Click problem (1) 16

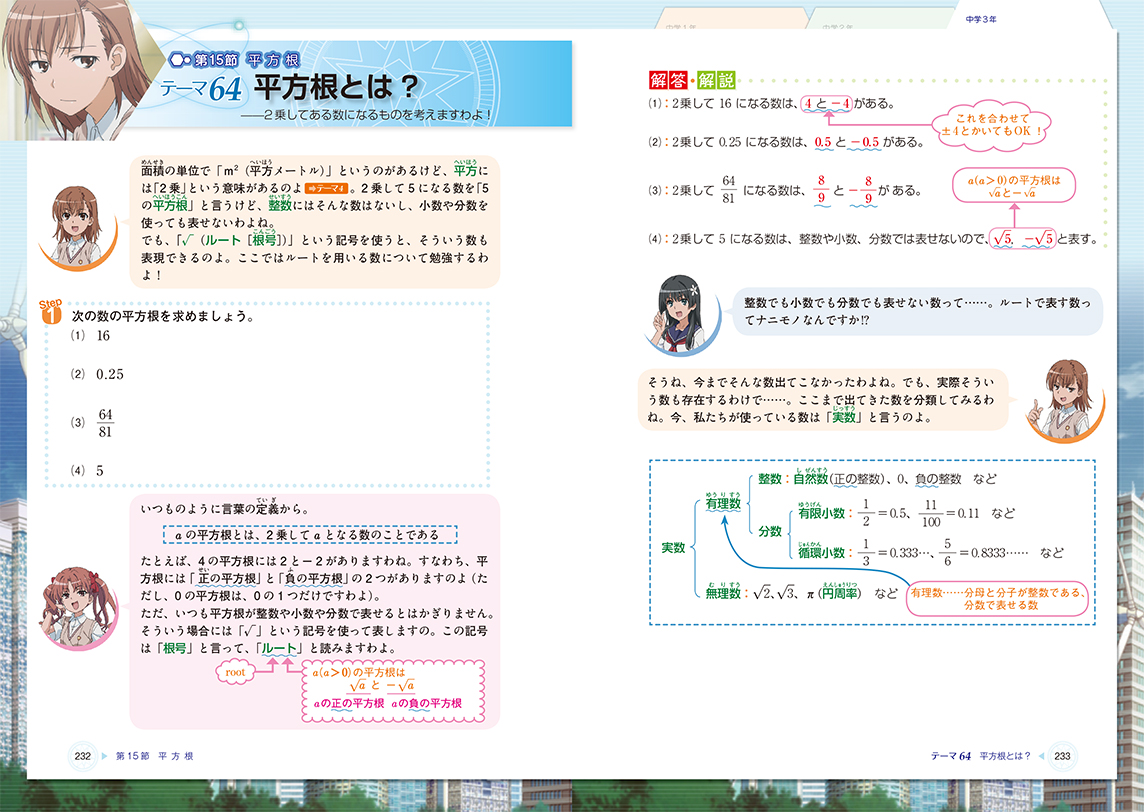(x=90, y=336)
